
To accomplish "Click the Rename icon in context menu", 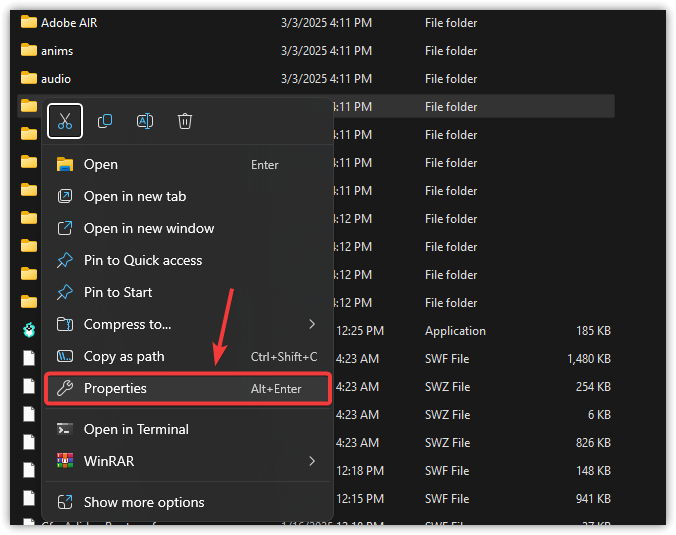I will pyautogui.click(x=145, y=121).
